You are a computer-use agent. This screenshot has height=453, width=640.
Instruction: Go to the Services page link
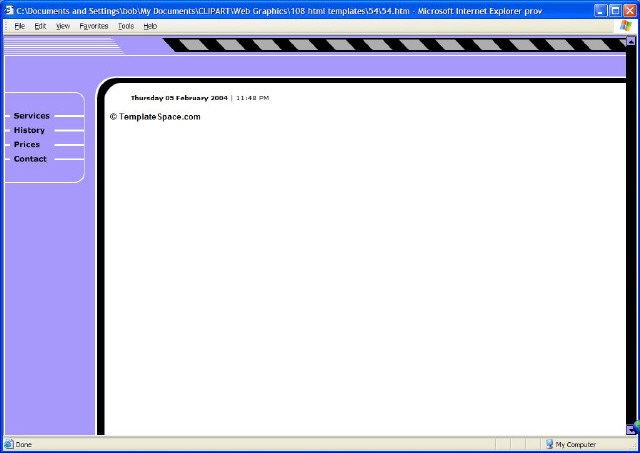(x=31, y=116)
